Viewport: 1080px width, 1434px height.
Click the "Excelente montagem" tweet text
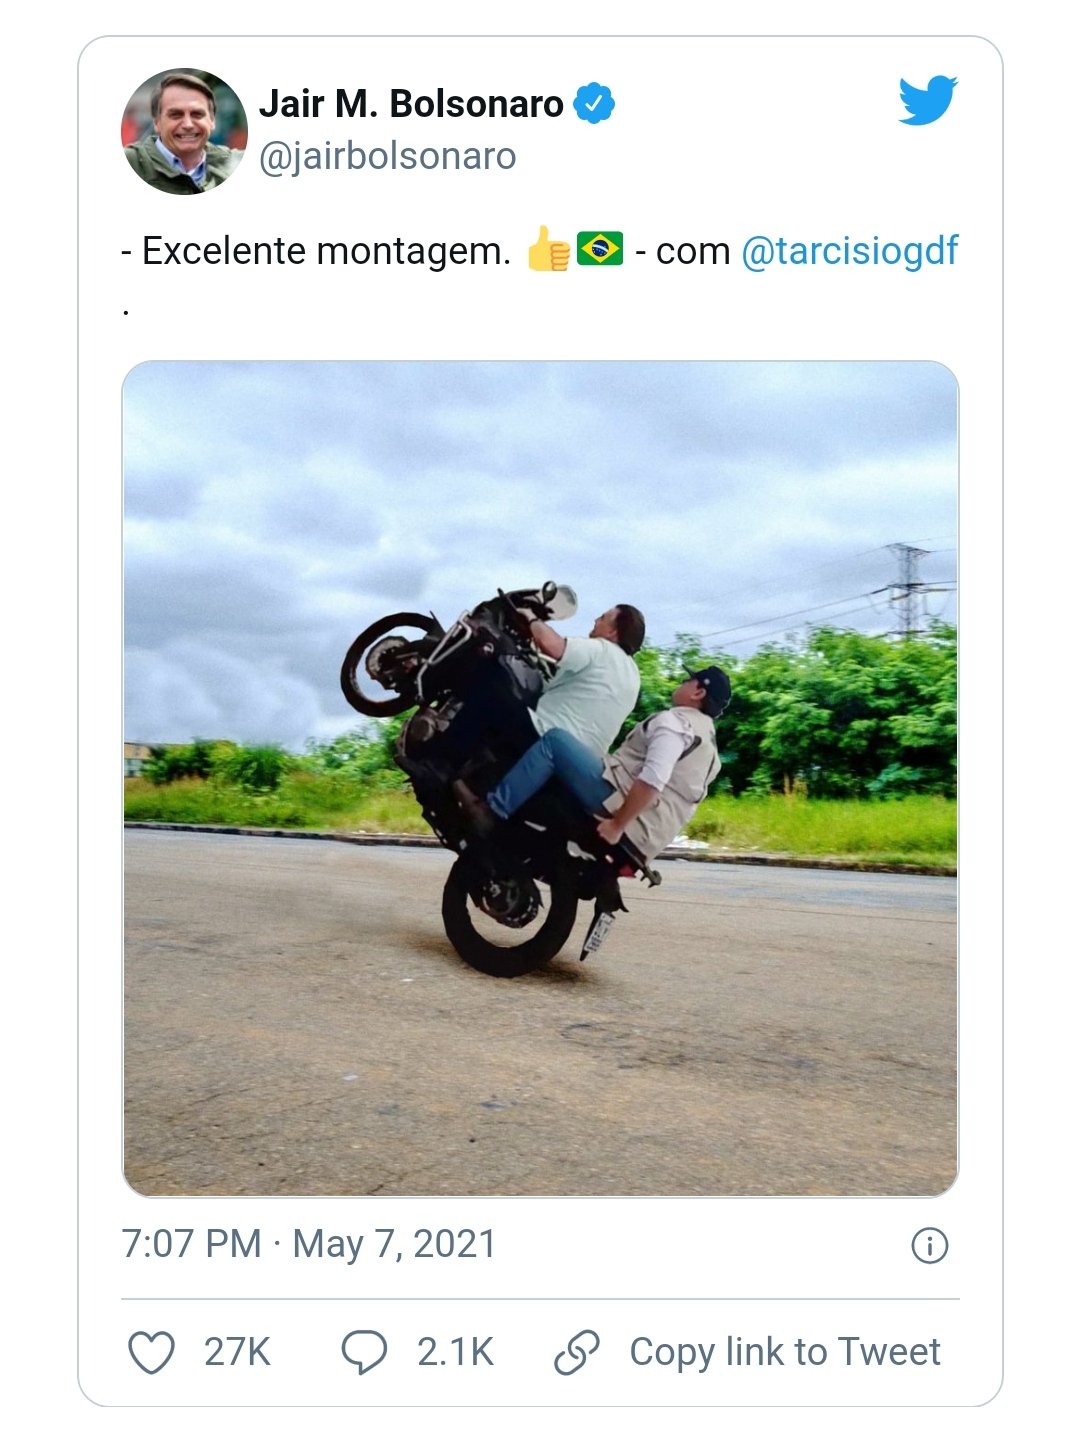click(x=326, y=251)
